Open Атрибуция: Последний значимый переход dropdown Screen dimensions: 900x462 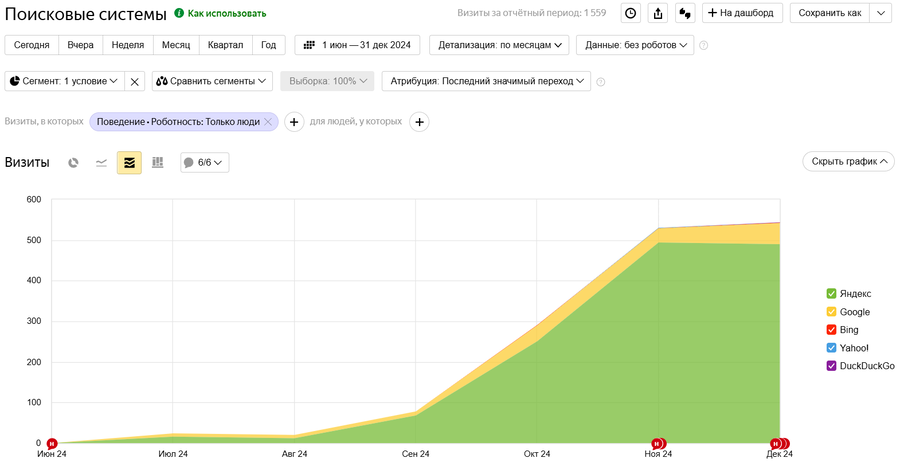(x=486, y=81)
